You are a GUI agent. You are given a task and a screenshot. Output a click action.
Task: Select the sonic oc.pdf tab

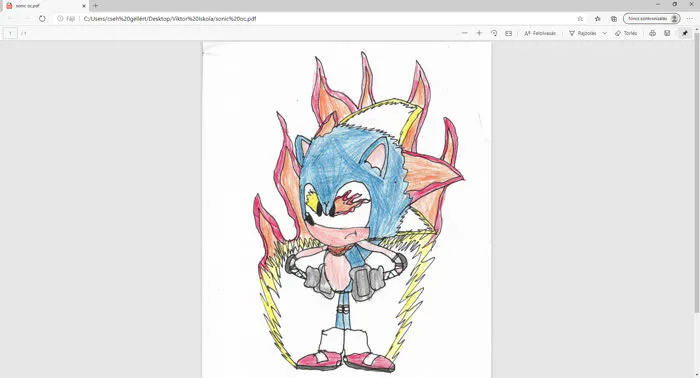tap(45, 6)
